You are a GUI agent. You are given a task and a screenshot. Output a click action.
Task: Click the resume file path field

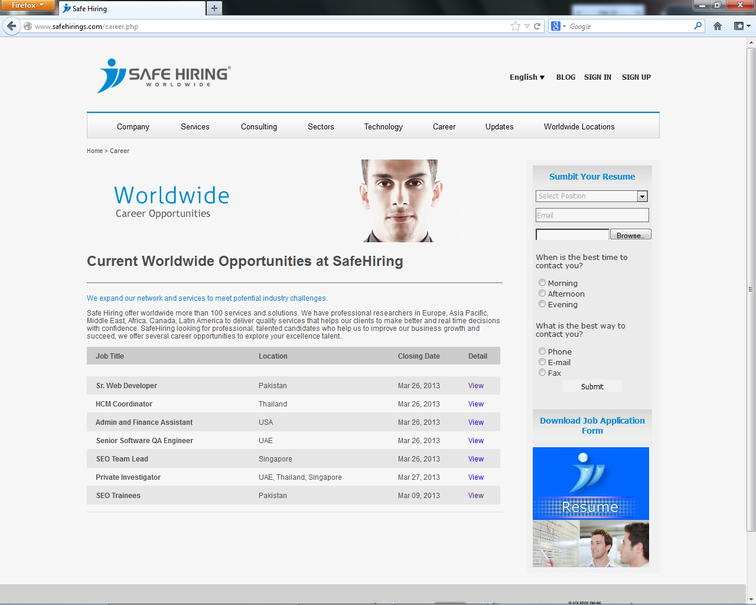[572, 235]
